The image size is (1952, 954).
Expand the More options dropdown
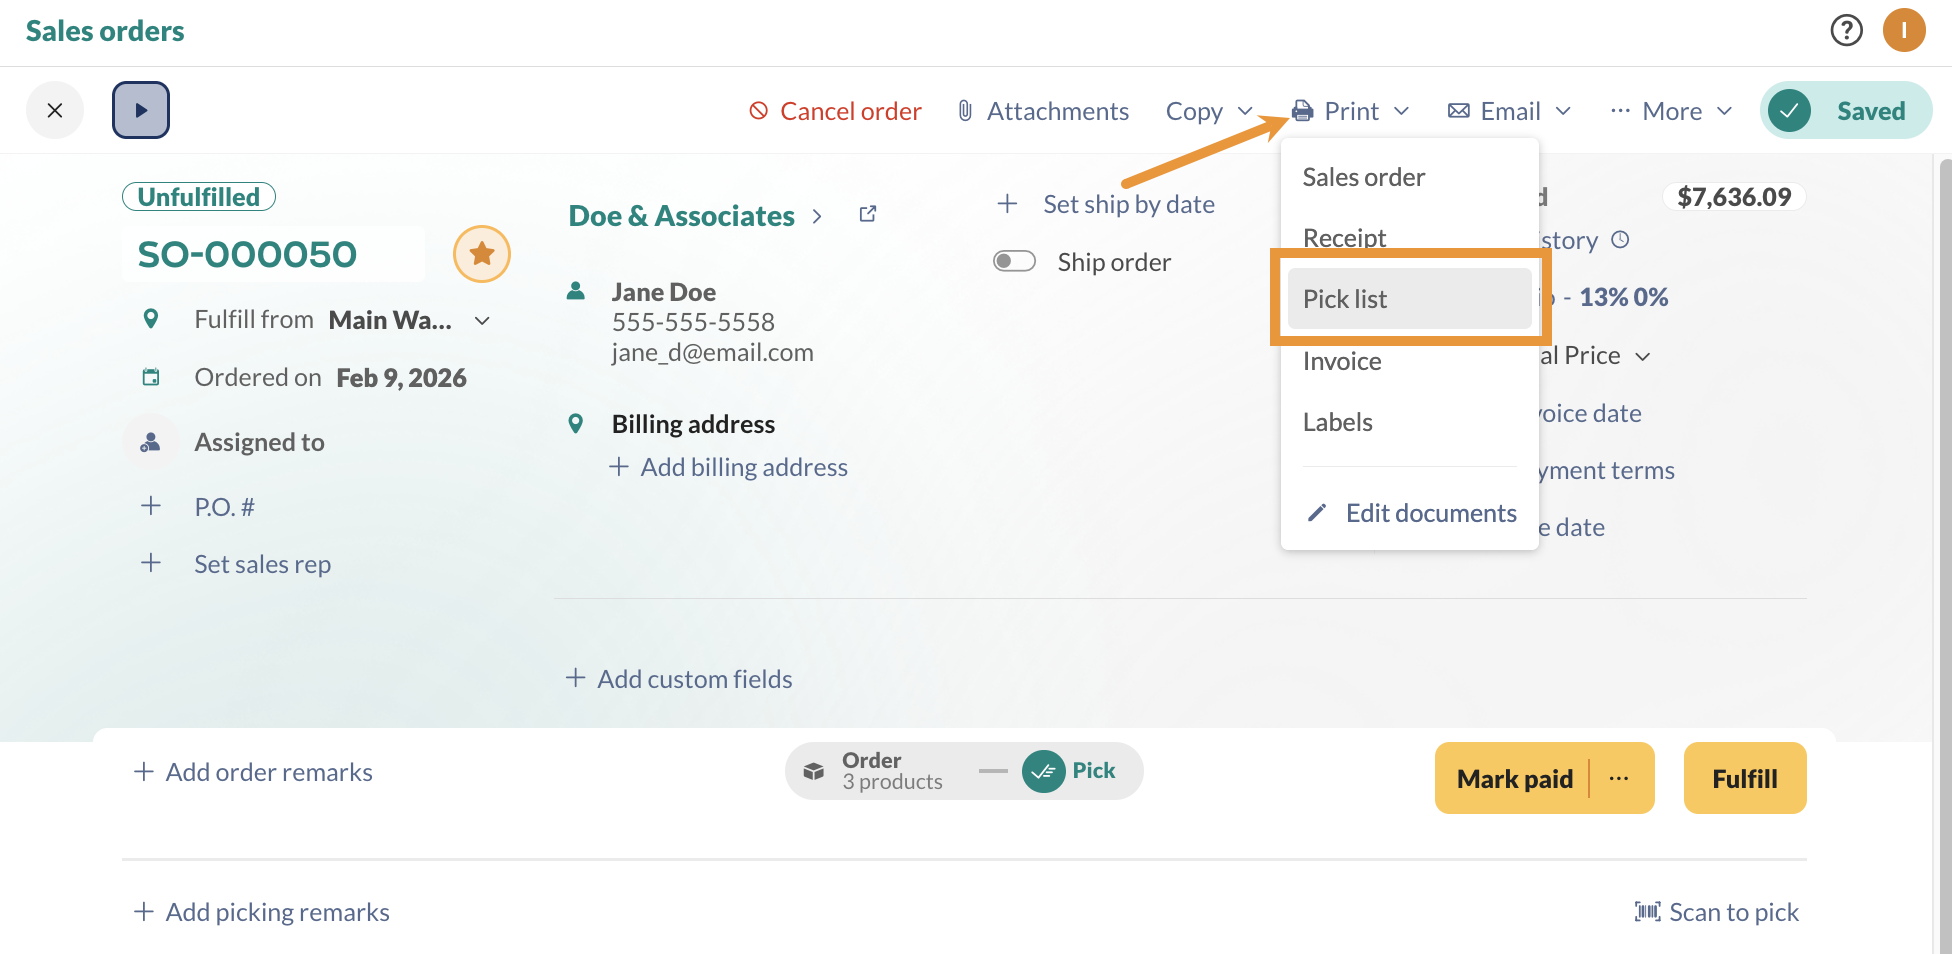tap(1723, 110)
